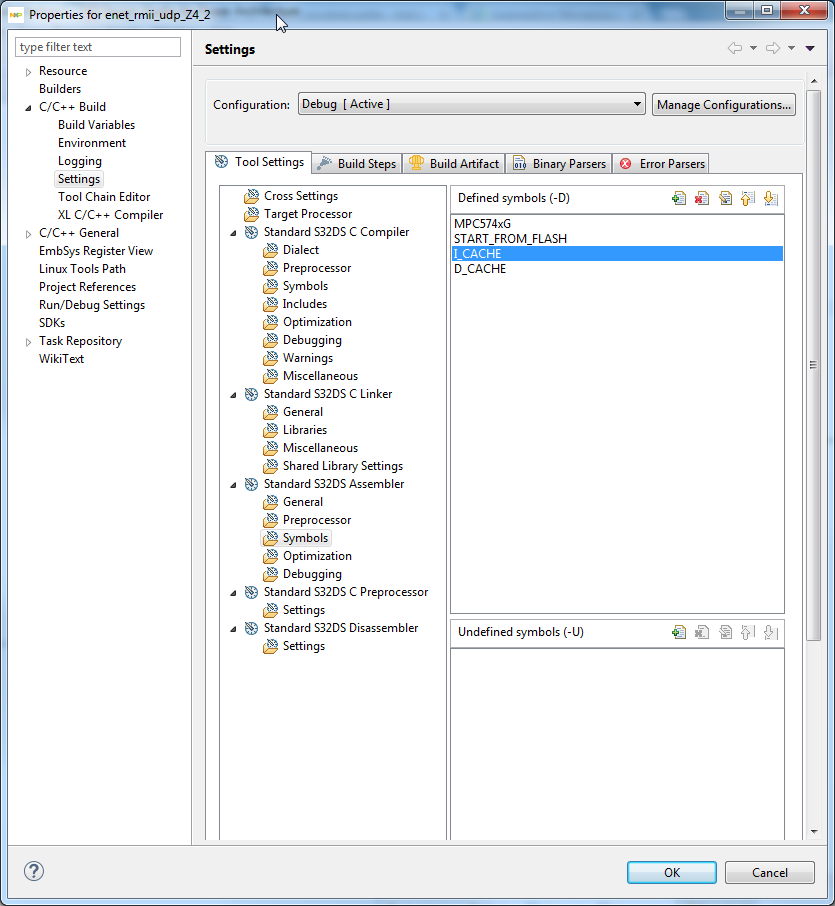Viewport: 835px width, 906px height.
Task: Click the settings pane vertical scrollbar thumb
Action: [x=814, y=365]
